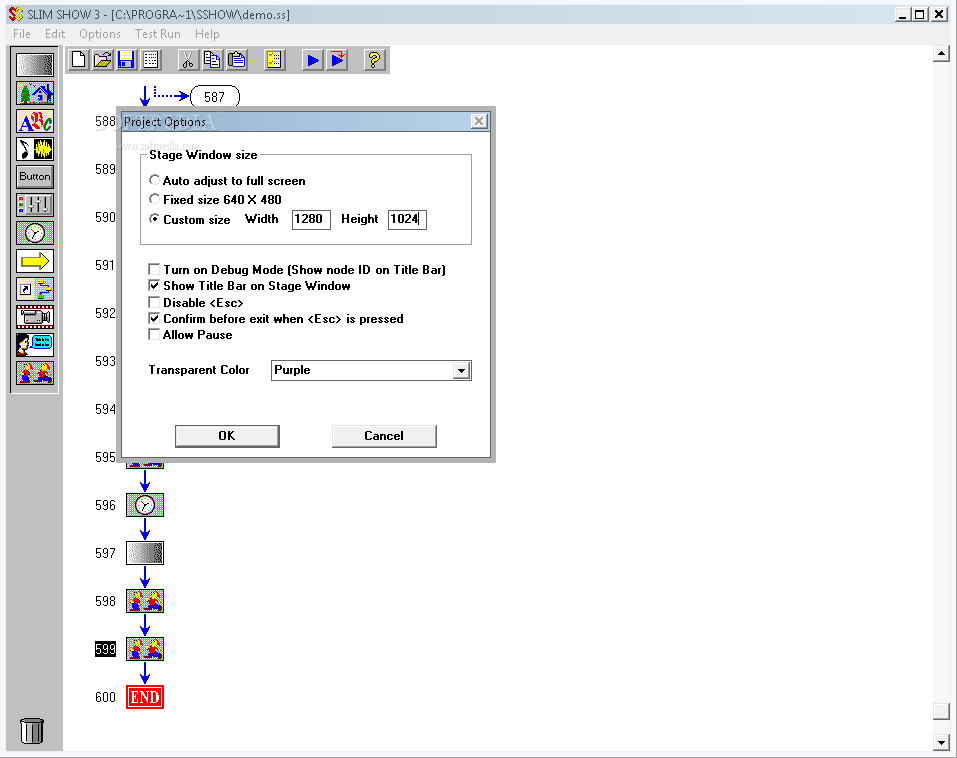Click the project options checklist toolbar icon
Image resolution: width=957 pixels, height=758 pixels.
tap(274, 60)
